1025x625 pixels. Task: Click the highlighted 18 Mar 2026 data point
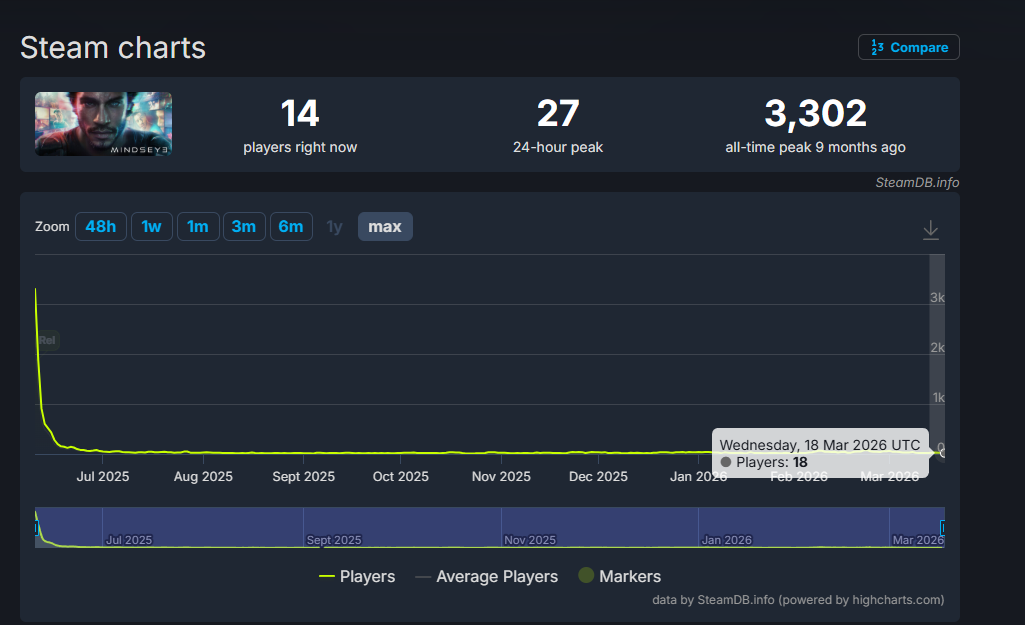(x=941, y=453)
